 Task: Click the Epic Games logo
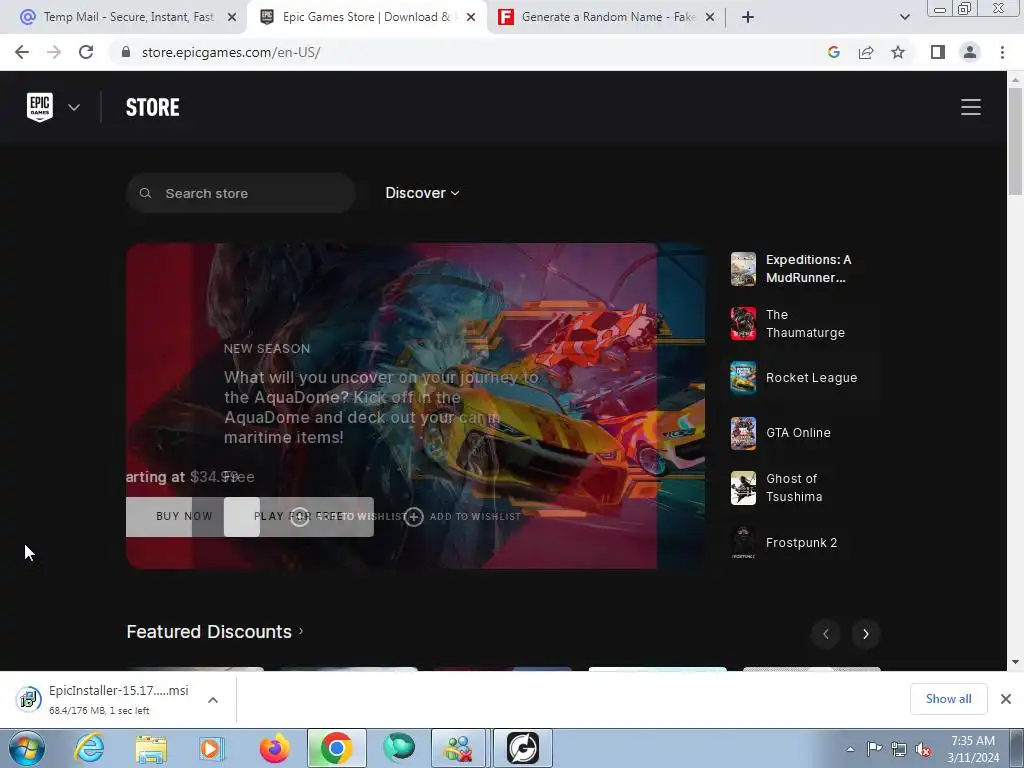tap(40, 107)
